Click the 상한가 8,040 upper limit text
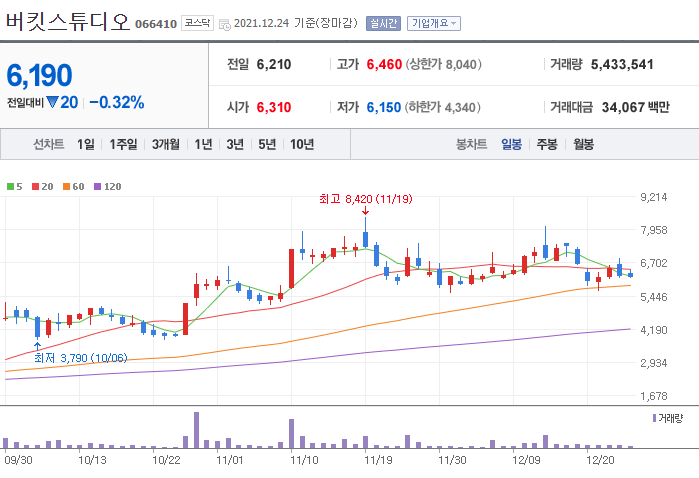Screen dimensions: 699x478 pyautogui.click(x=443, y=65)
